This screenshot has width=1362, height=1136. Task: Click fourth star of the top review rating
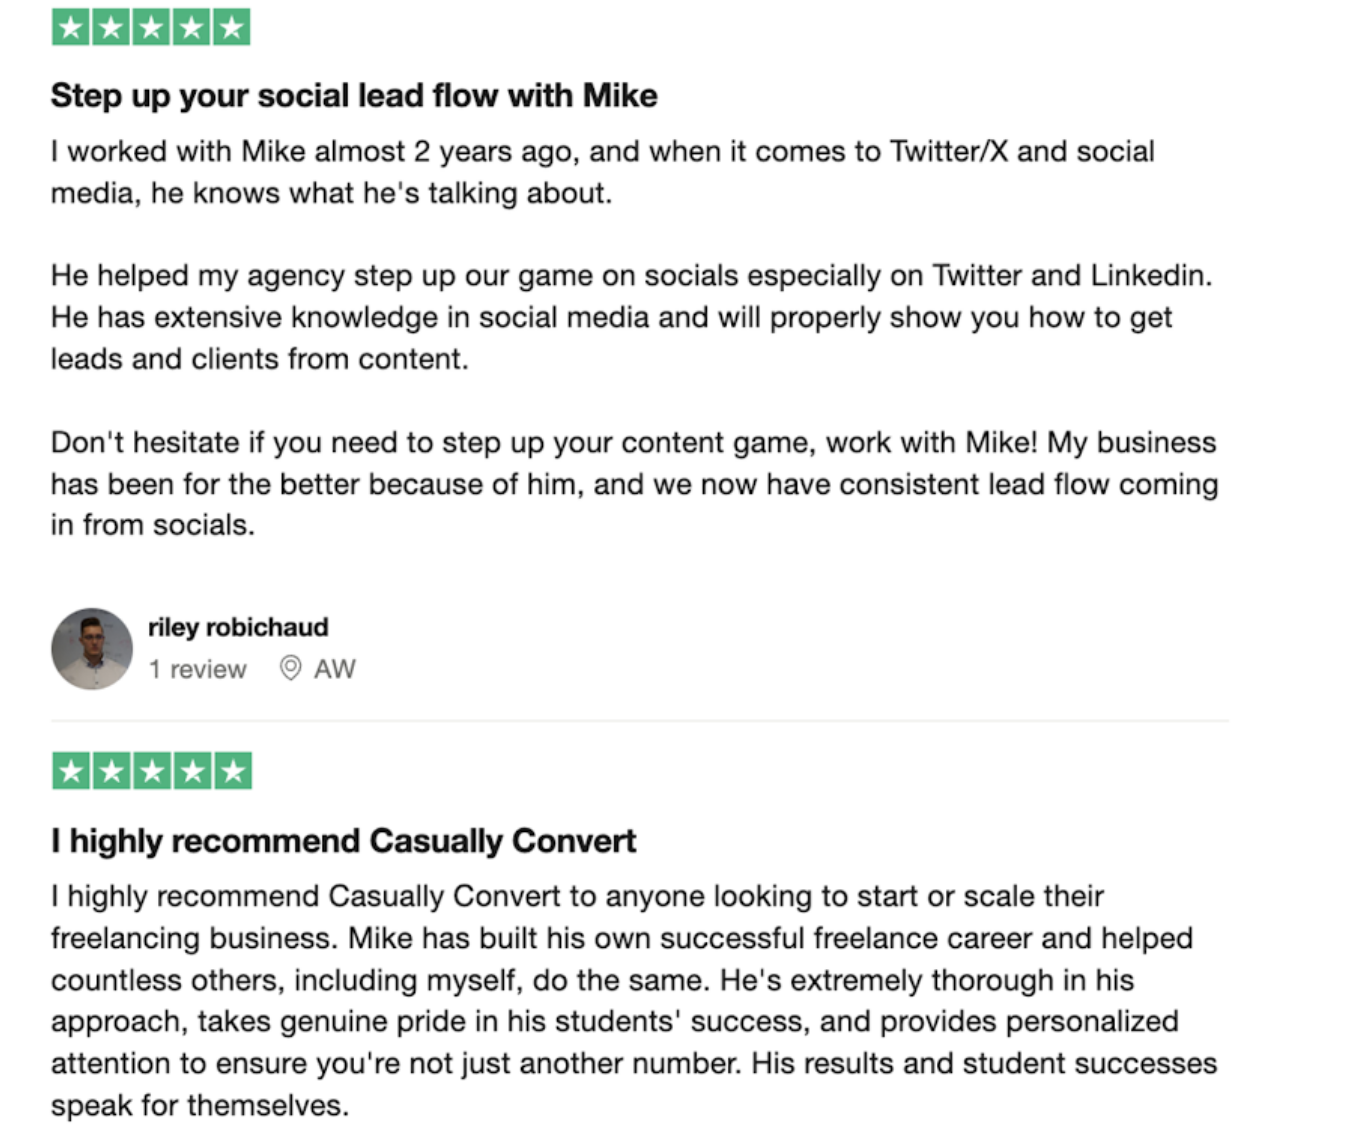point(191,27)
